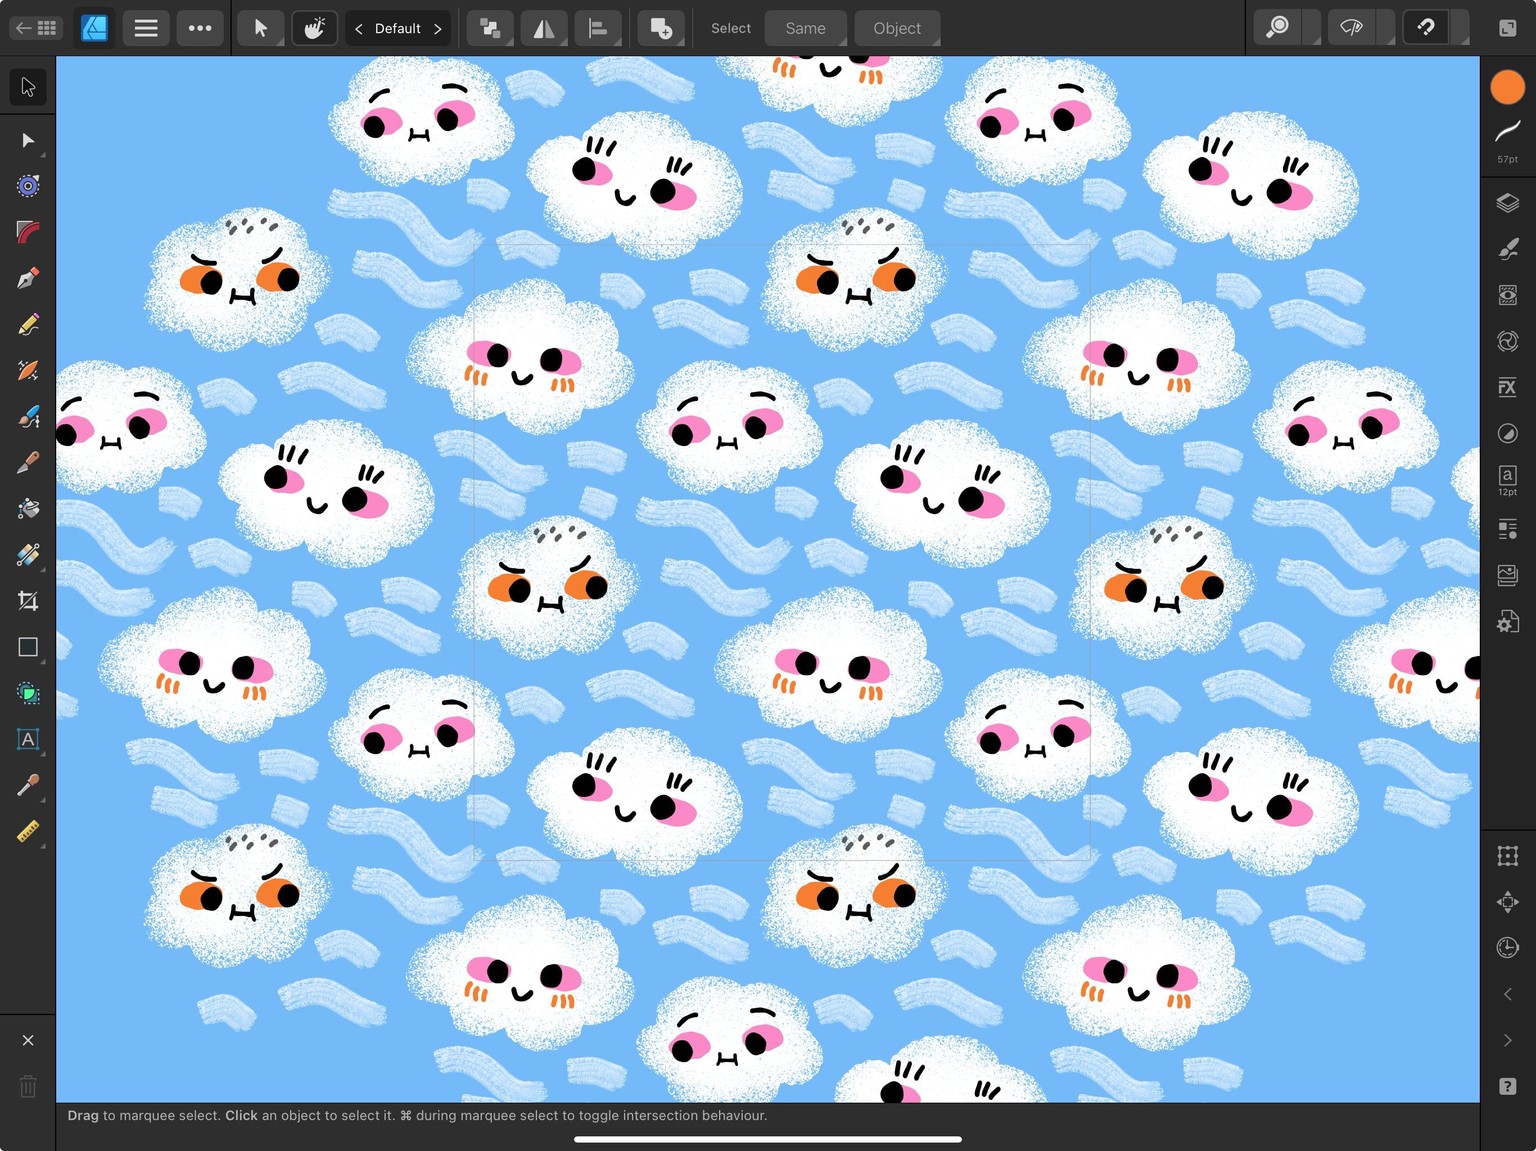This screenshot has width=1536, height=1151.
Task: Select the Measure ruler tool
Action: 28,831
